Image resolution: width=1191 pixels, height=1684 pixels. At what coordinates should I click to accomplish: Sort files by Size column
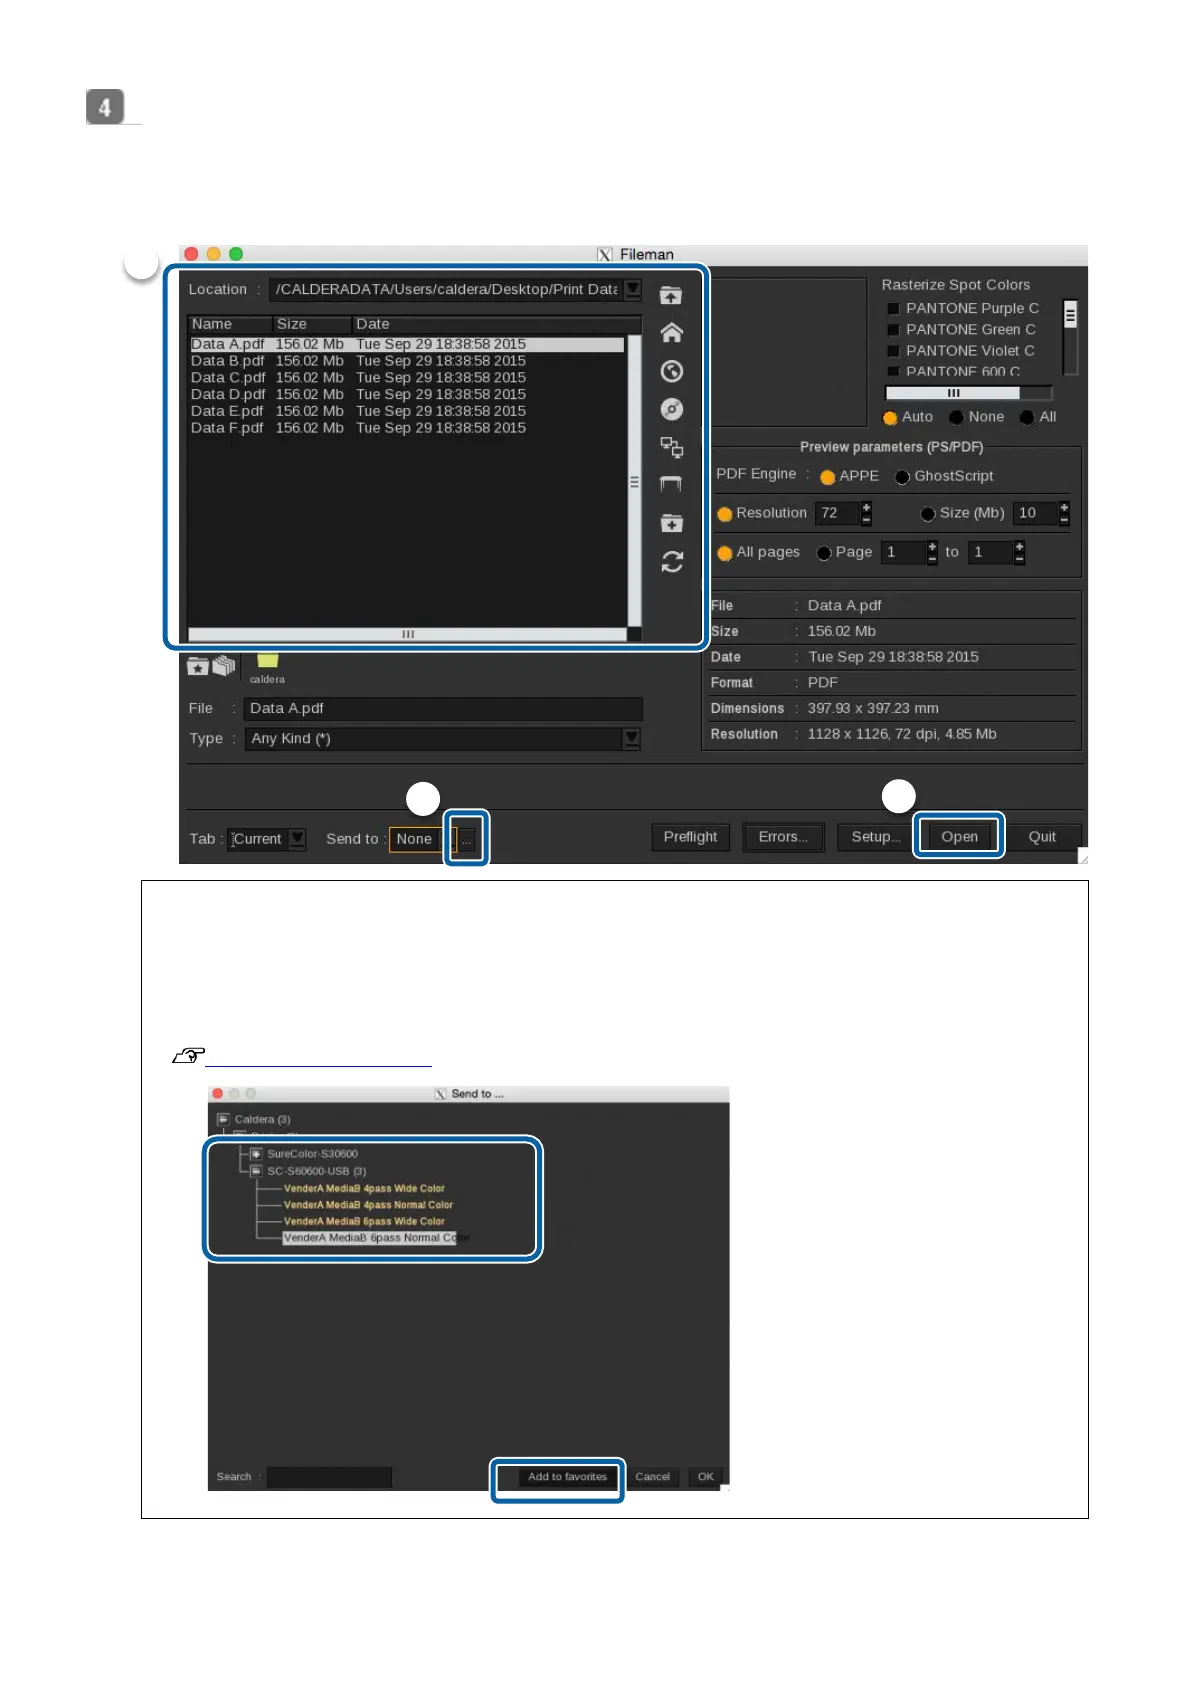coord(312,324)
